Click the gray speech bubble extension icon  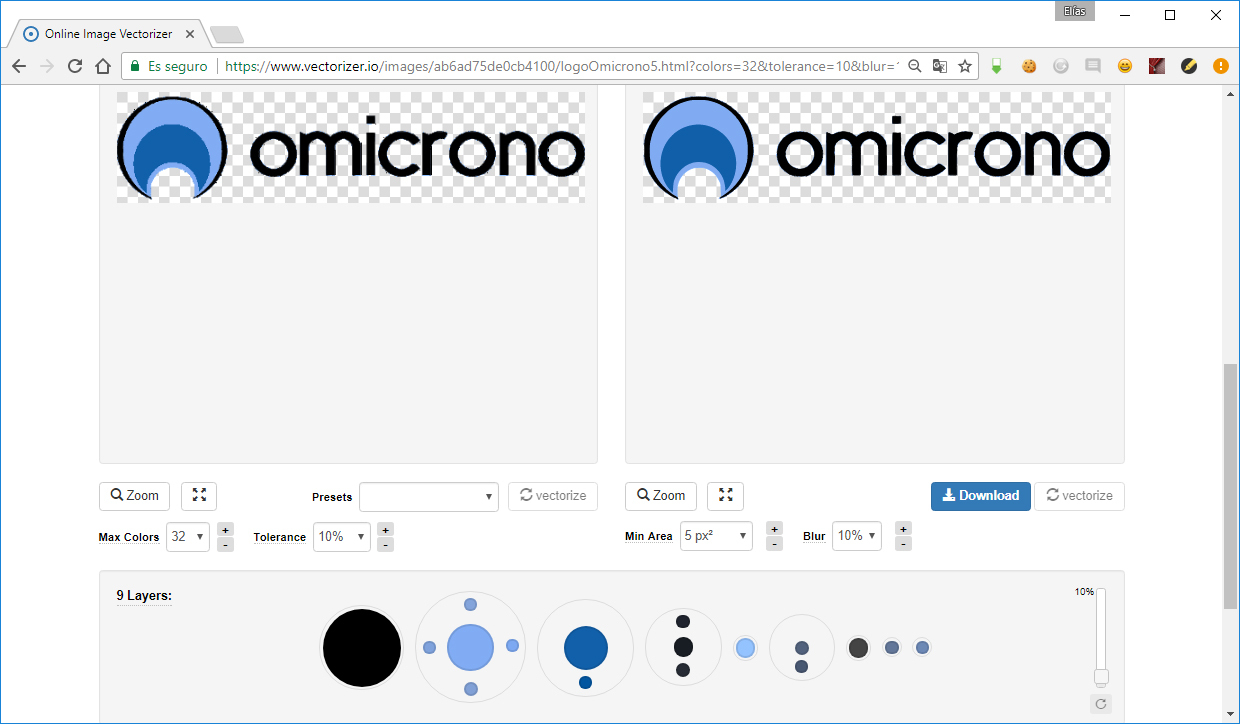[1093, 66]
